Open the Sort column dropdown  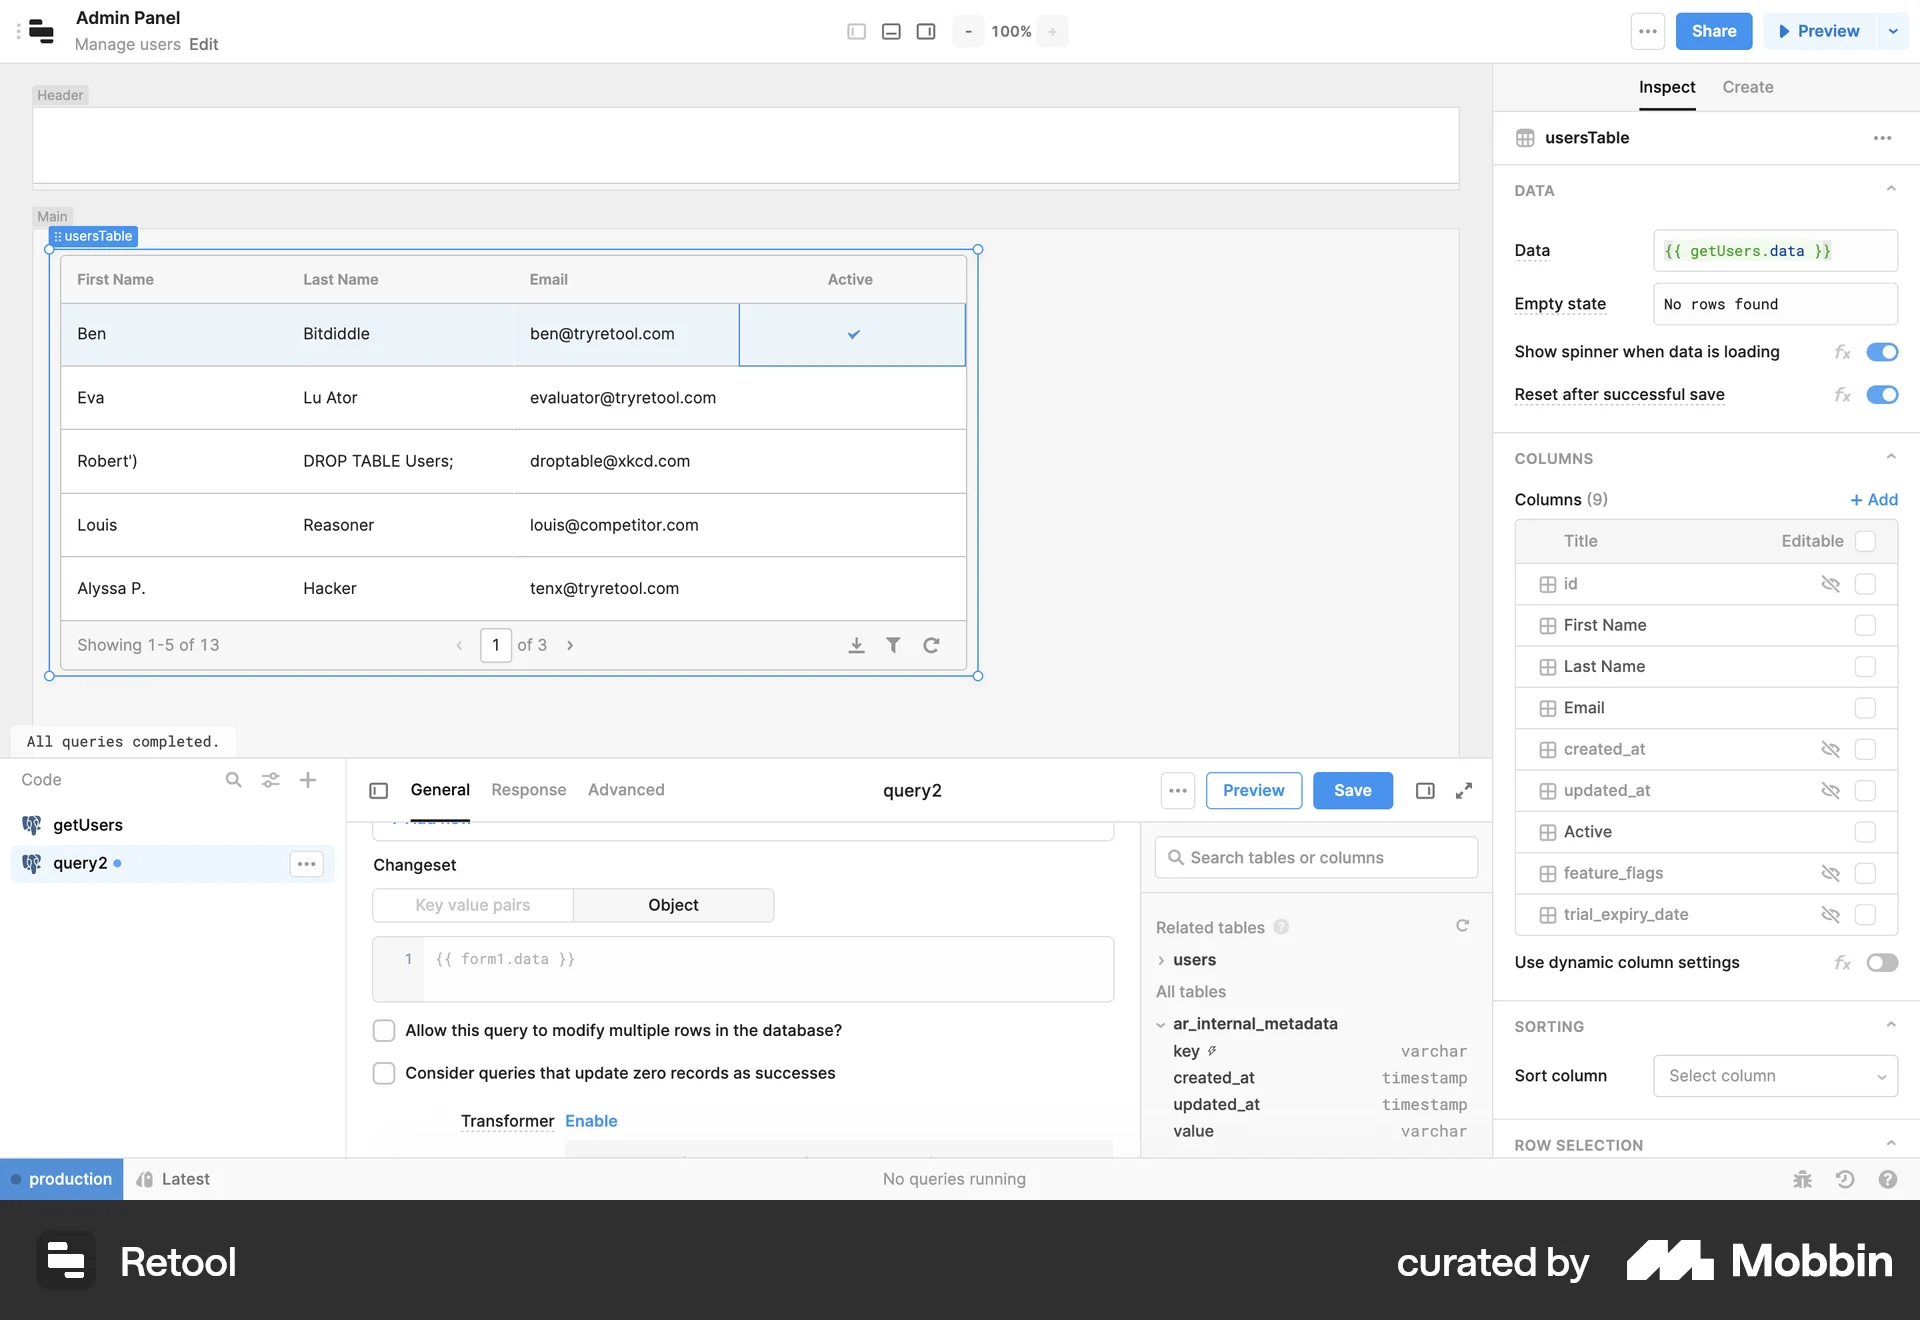point(1775,1076)
